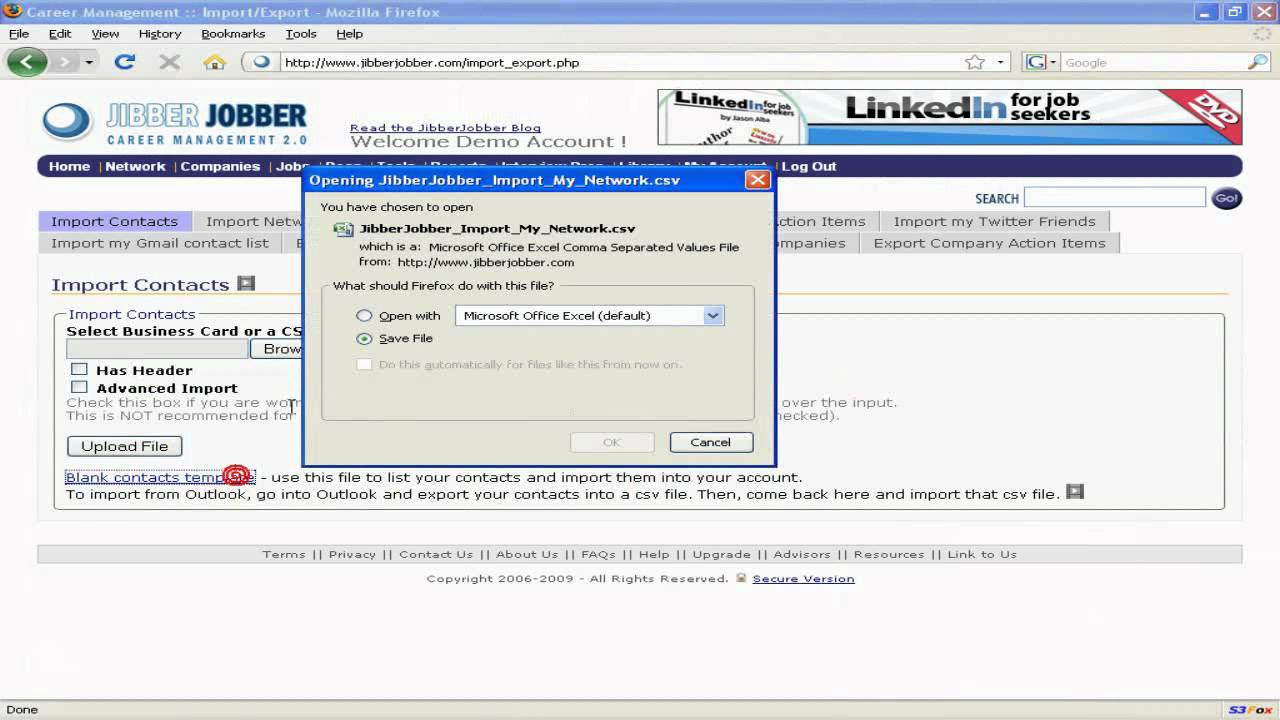Screen dimensions: 1280x720
Task: Click the LinkedIn for job seekers banner
Action: point(949,117)
